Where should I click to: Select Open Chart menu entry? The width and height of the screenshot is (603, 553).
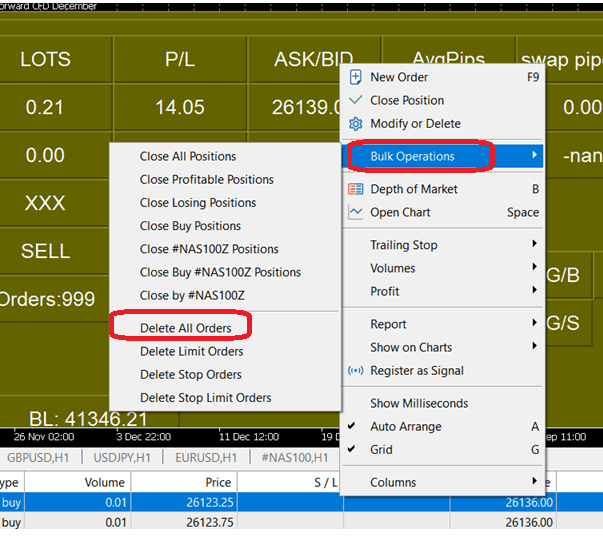[x=443, y=212]
